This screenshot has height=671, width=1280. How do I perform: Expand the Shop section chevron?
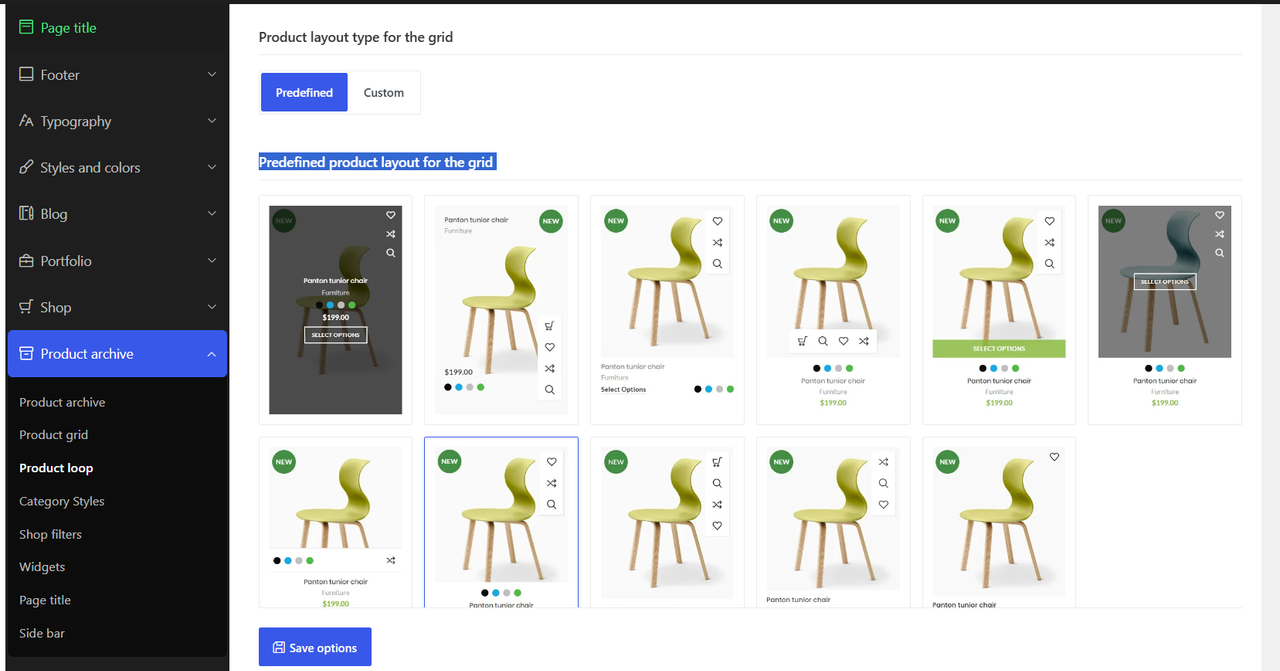(x=212, y=307)
